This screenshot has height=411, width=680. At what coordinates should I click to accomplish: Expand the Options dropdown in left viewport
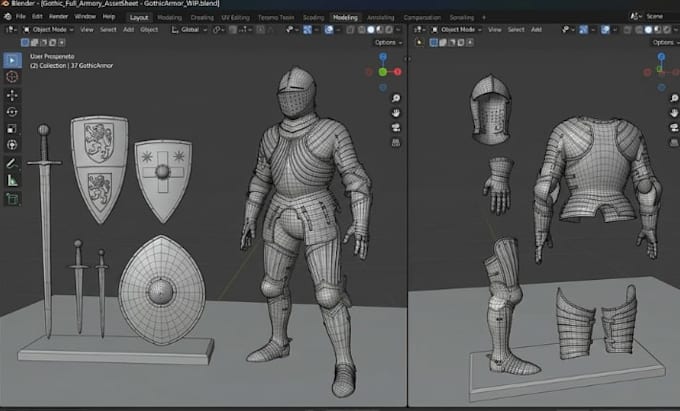[388, 42]
